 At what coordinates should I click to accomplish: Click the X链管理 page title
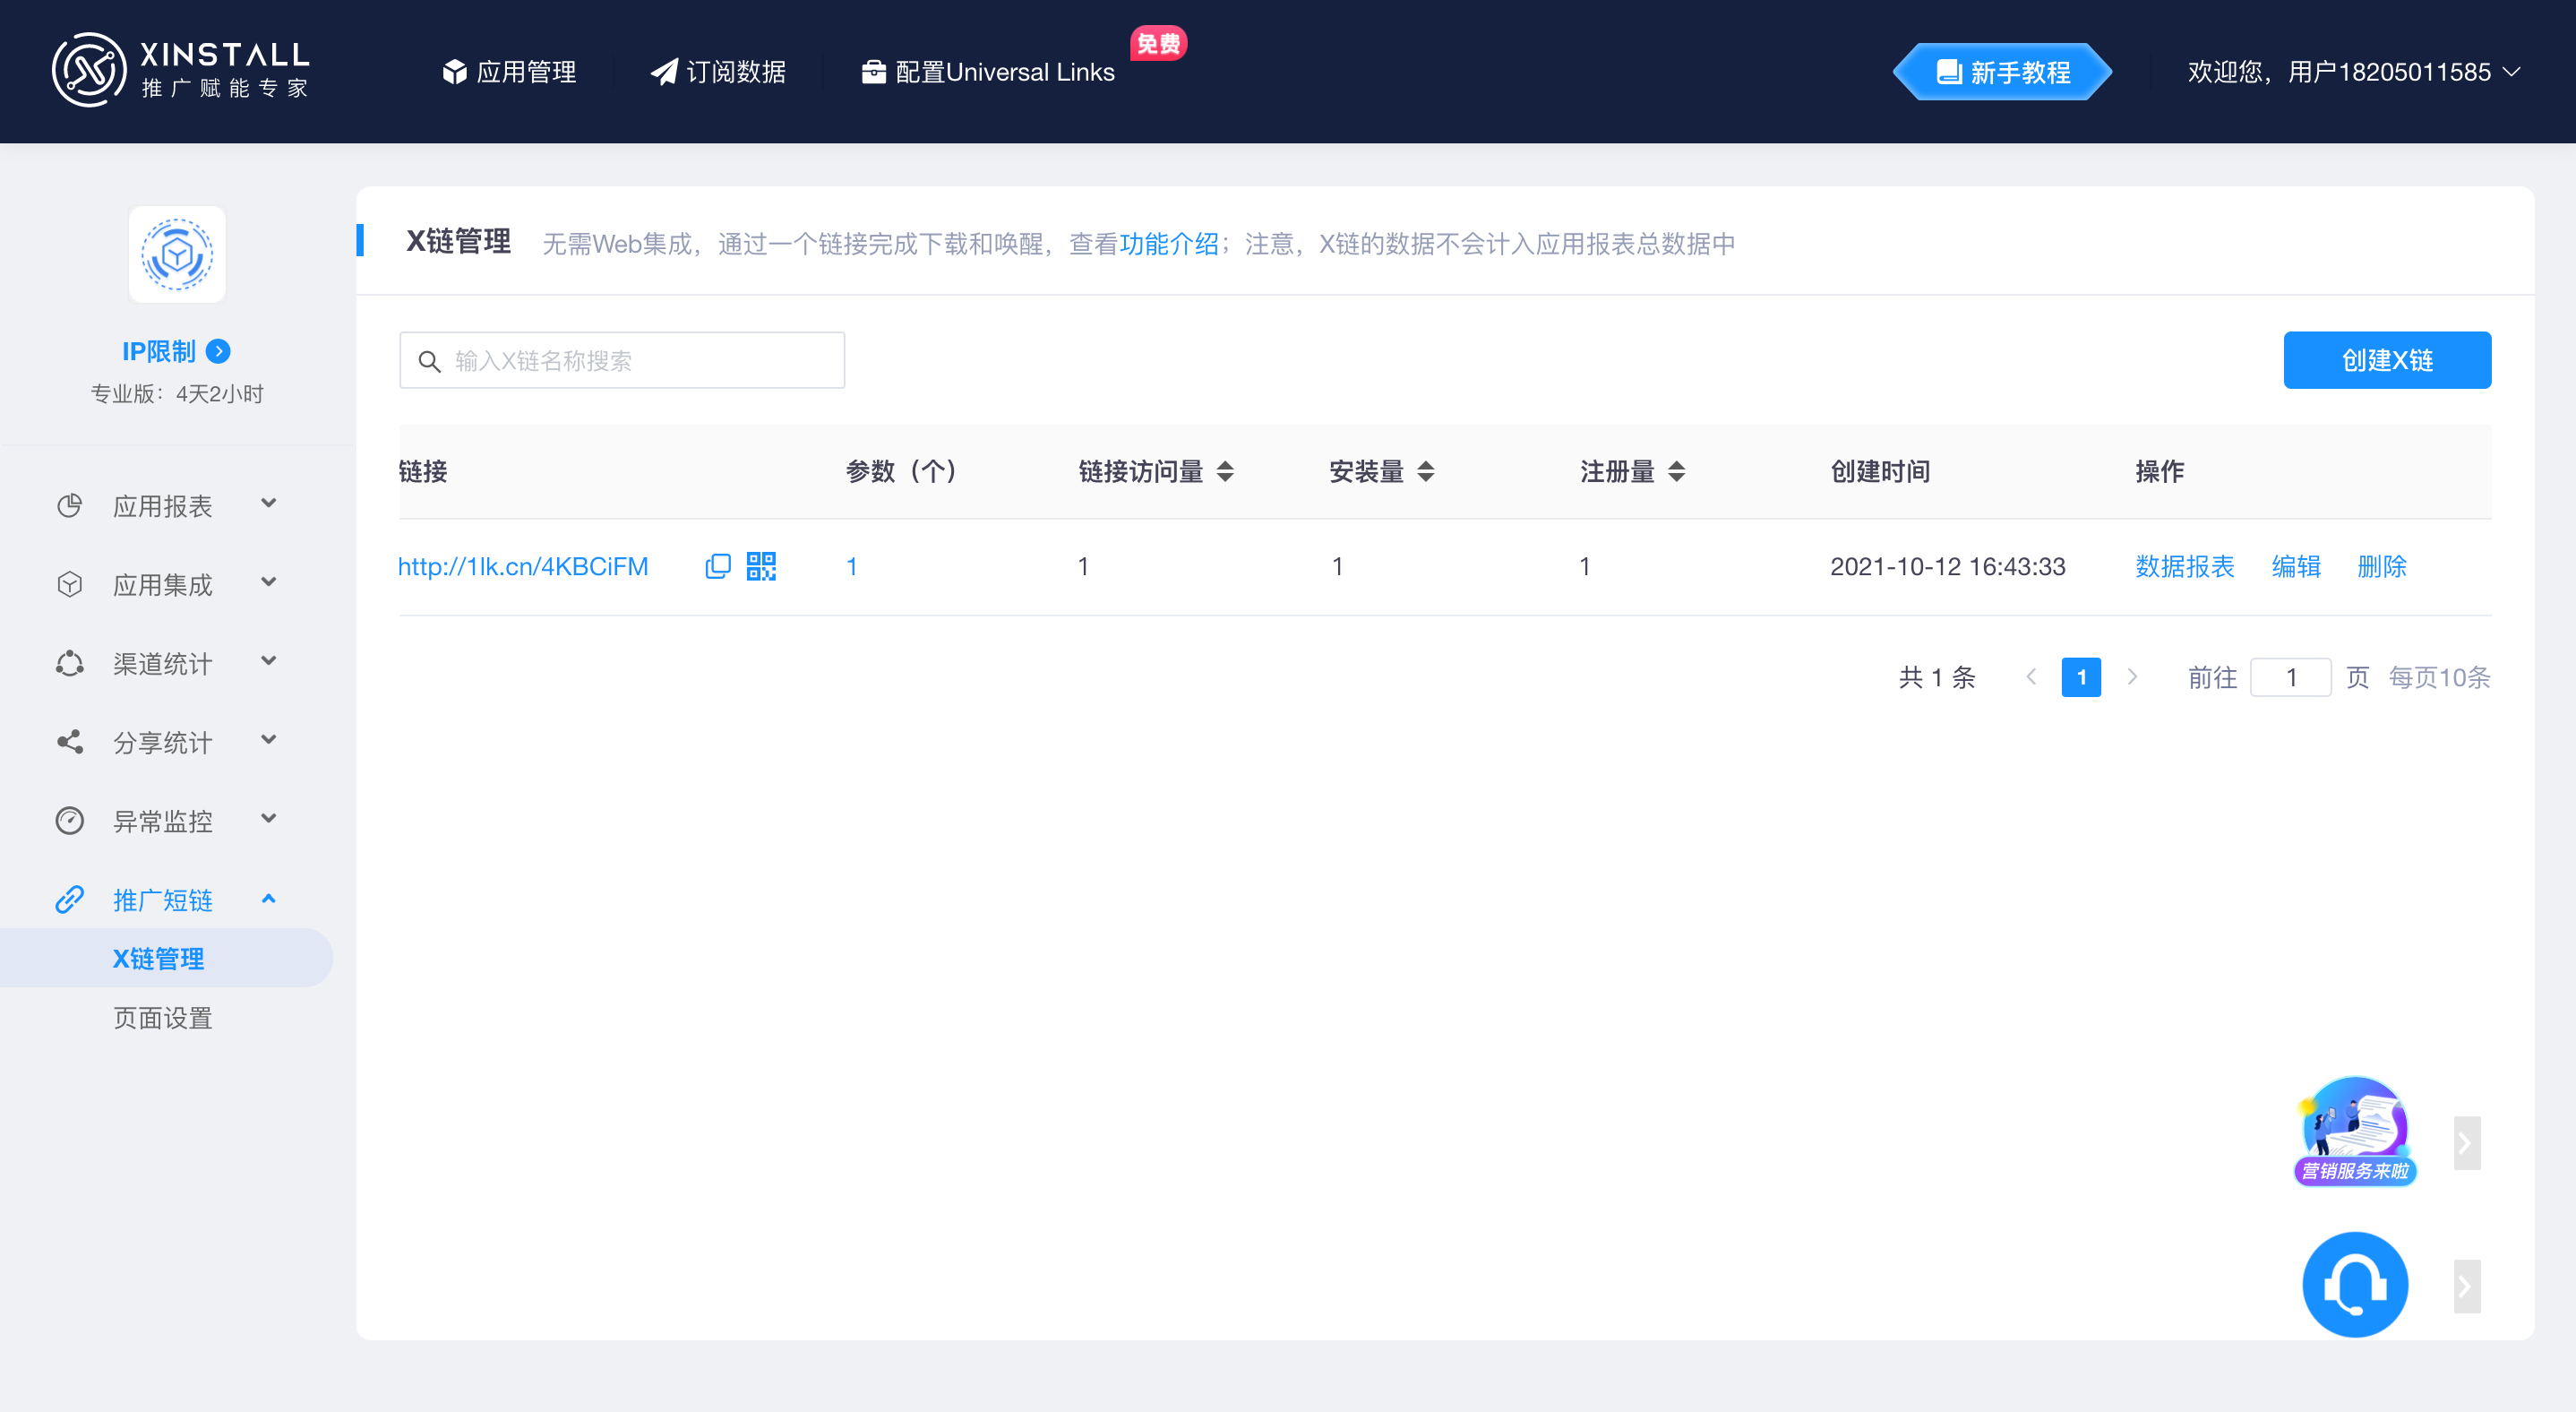[x=458, y=241]
